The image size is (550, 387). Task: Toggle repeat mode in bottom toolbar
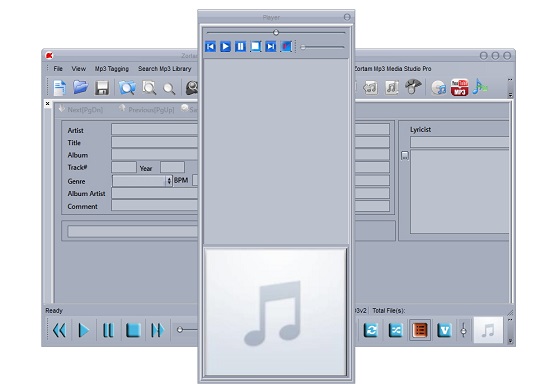pyautogui.click(x=371, y=330)
